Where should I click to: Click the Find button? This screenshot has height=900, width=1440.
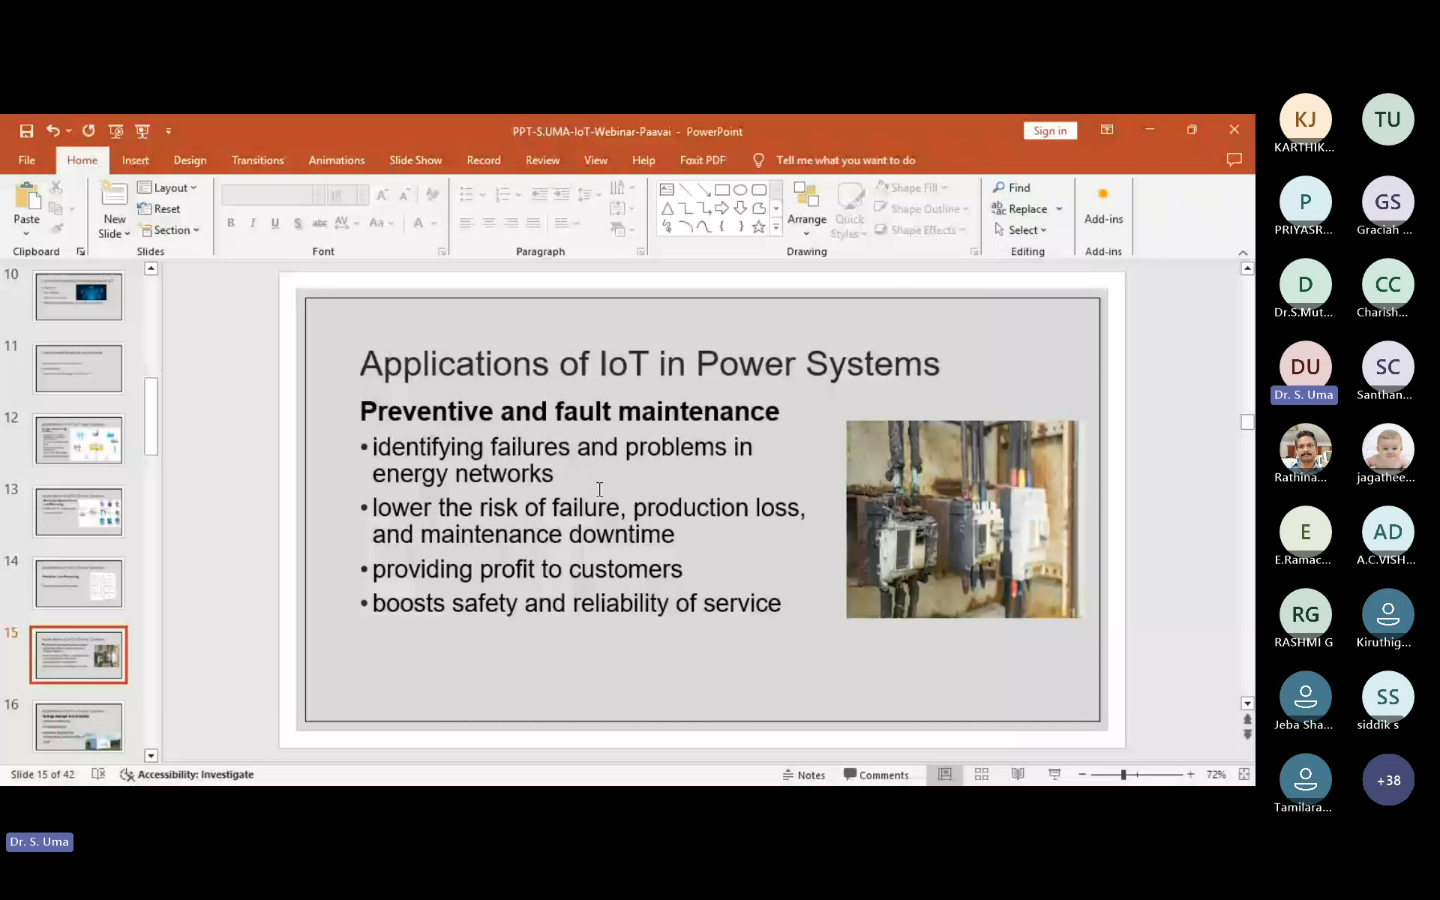tap(1012, 188)
